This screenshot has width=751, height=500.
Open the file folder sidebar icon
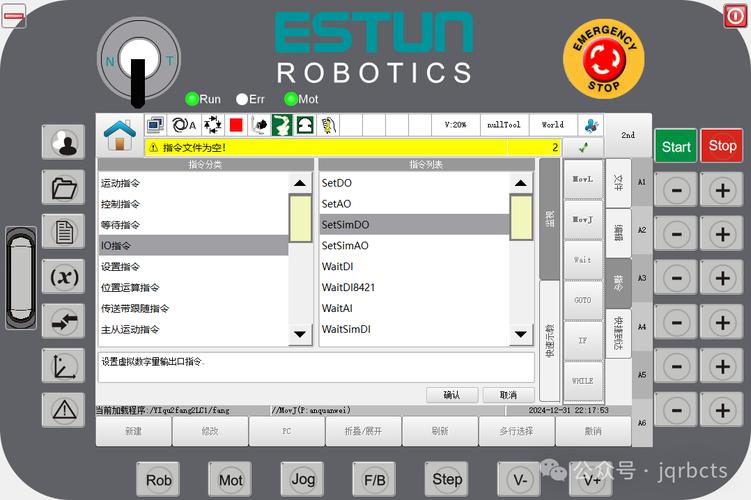pos(64,187)
